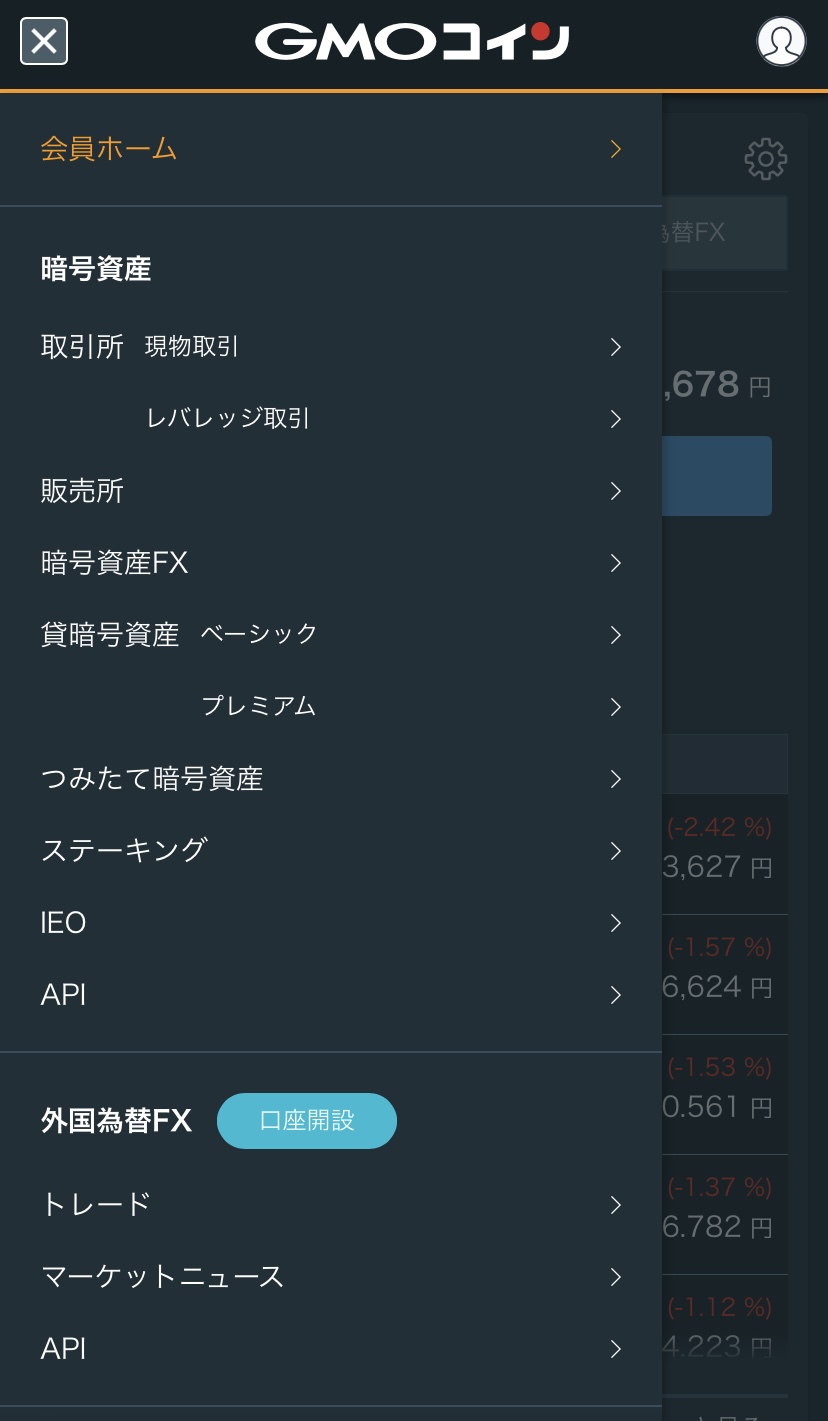Tap the GMOコイン logo
This screenshot has height=1421, width=828.
click(412, 42)
